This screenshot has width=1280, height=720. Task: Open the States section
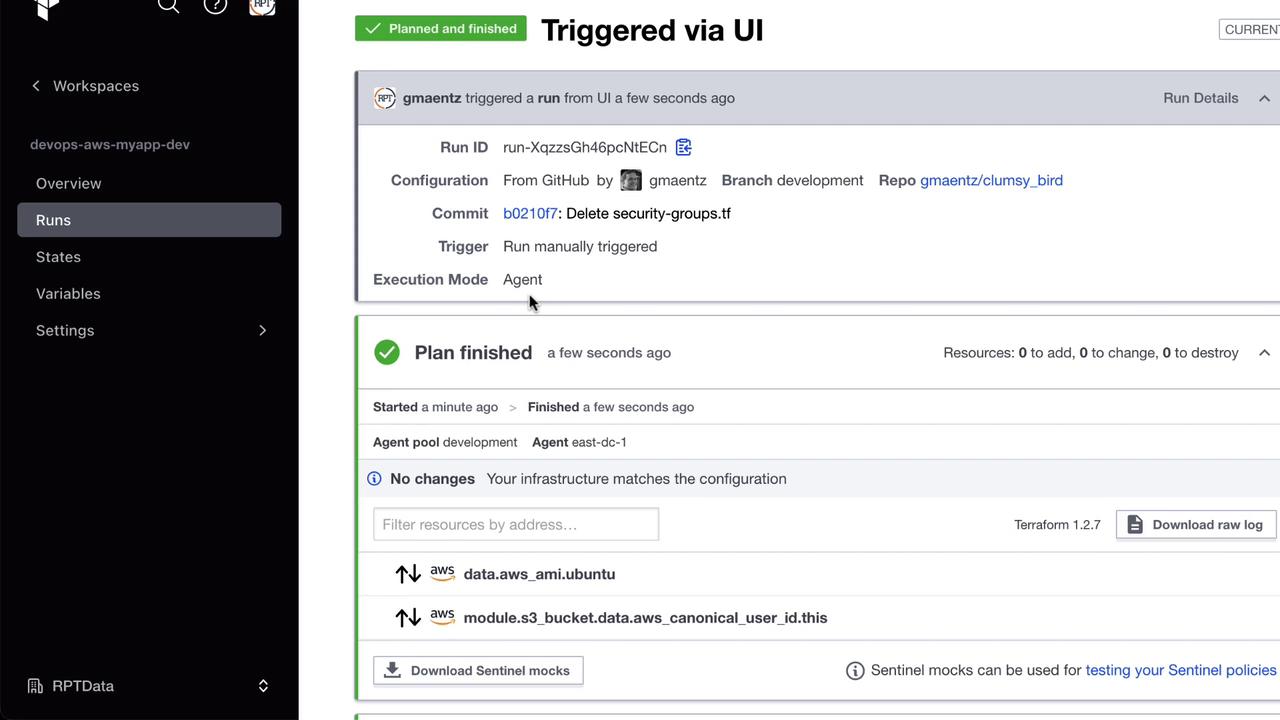(58, 257)
